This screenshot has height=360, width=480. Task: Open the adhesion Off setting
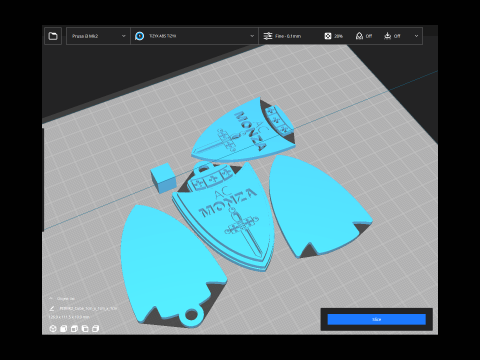392,36
